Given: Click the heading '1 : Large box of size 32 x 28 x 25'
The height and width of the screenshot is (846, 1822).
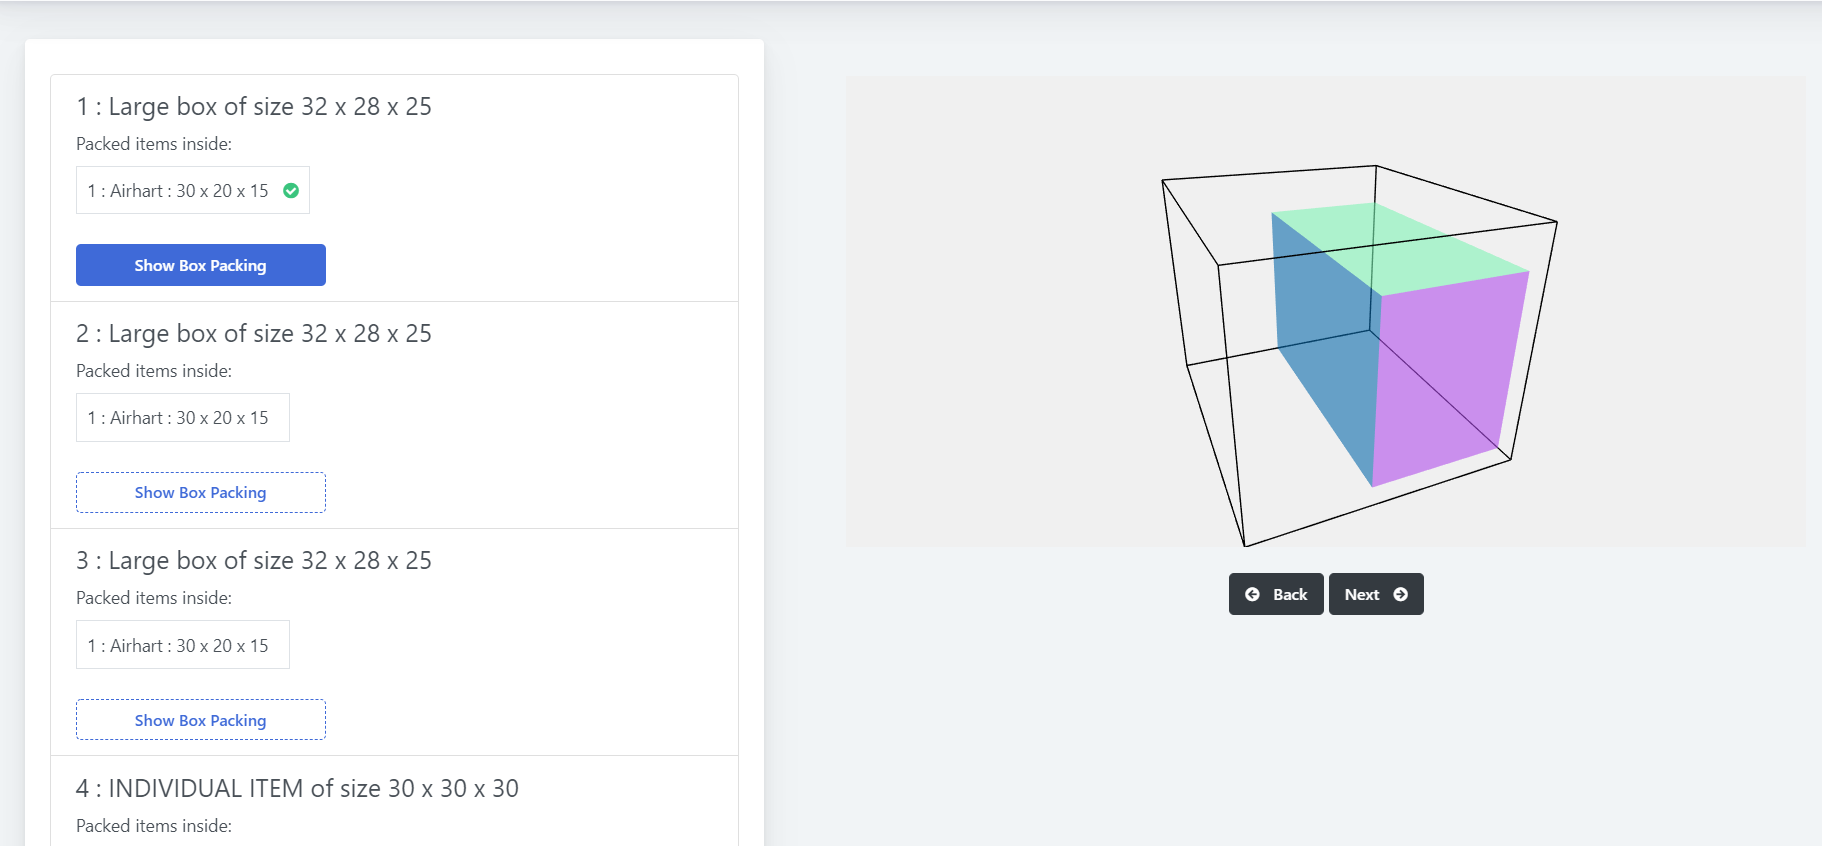Looking at the screenshot, I should (x=254, y=107).
